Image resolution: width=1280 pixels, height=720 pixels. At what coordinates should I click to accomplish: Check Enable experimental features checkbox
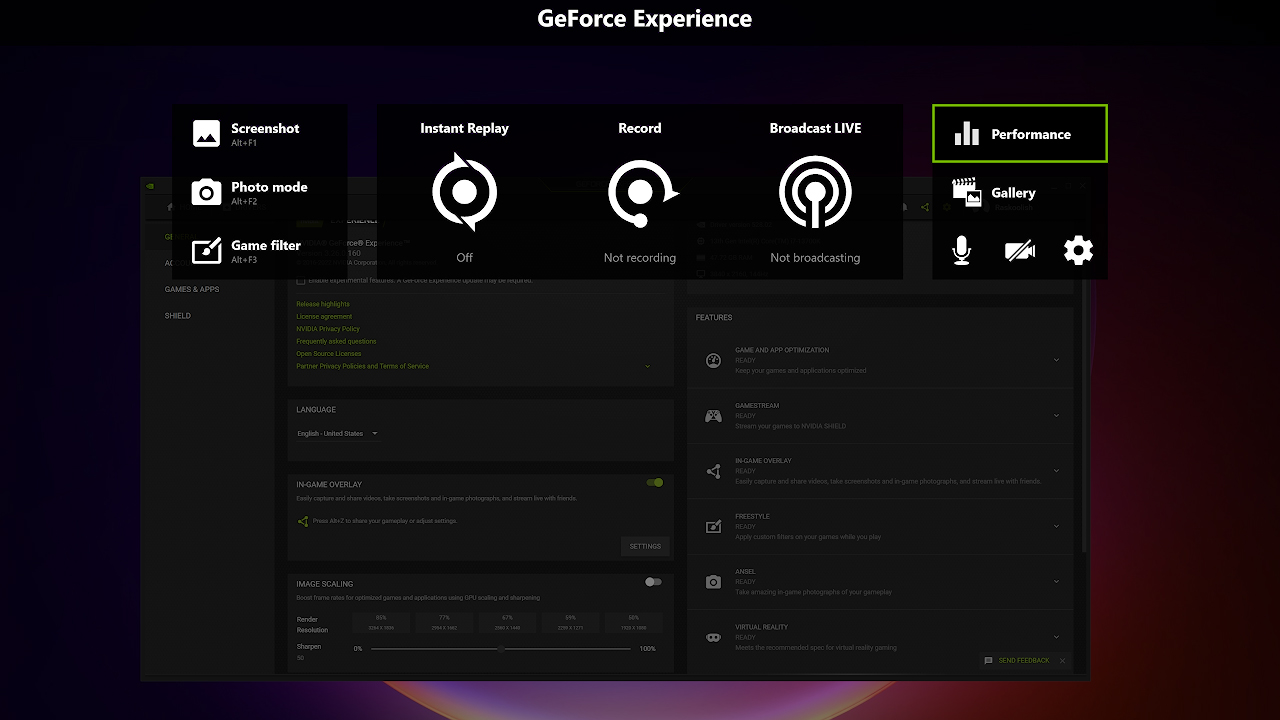(x=301, y=281)
